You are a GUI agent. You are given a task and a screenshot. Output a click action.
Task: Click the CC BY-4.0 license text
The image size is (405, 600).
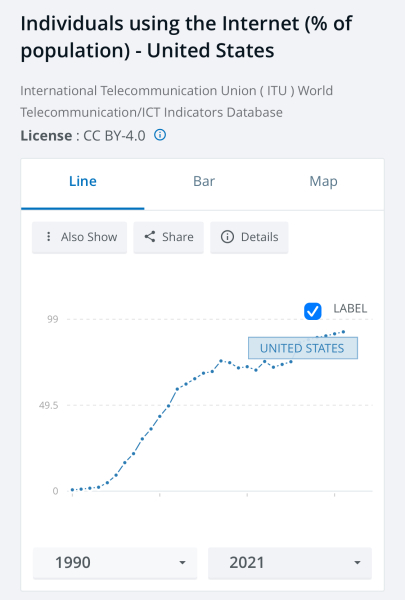[x=114, y=135]
